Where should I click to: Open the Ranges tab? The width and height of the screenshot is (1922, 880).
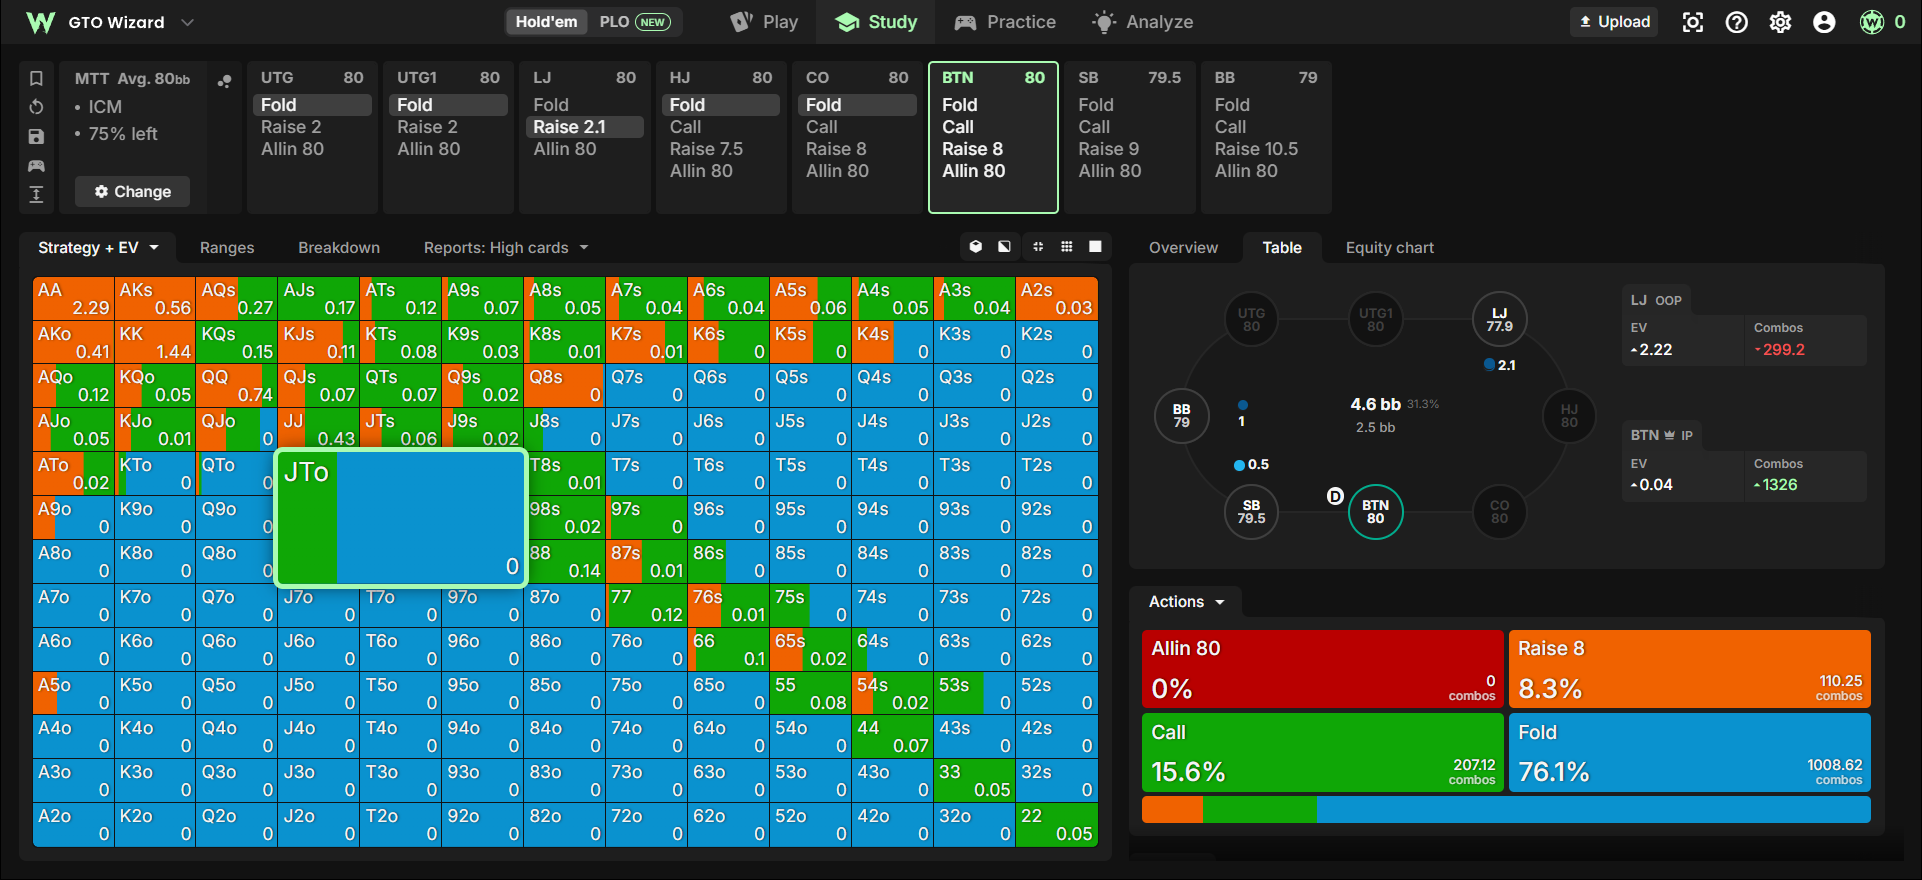227,247
